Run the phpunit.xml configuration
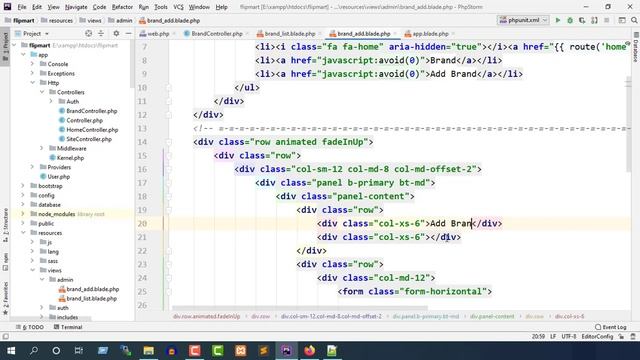Screen dimensions: 640x360 [x=558, y=20]
